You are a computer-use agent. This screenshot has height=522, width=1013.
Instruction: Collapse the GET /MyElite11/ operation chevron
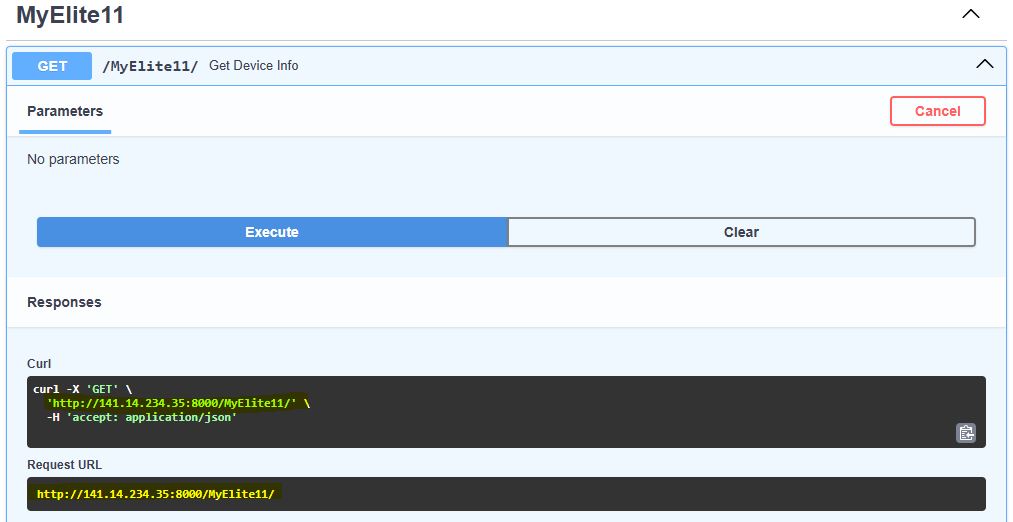[x=985, y=64]
